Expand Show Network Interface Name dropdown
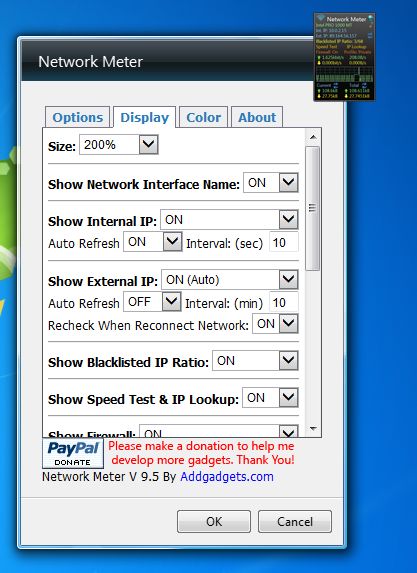 (271, 182)
